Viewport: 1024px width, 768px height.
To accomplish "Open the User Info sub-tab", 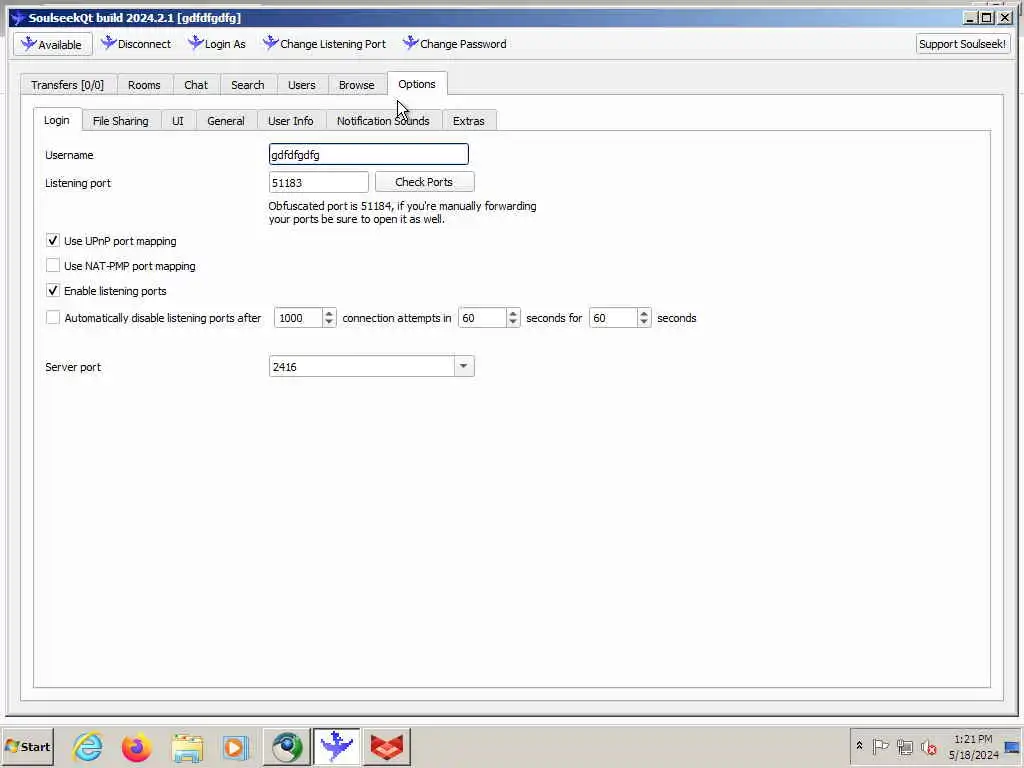I will point(291,121).
